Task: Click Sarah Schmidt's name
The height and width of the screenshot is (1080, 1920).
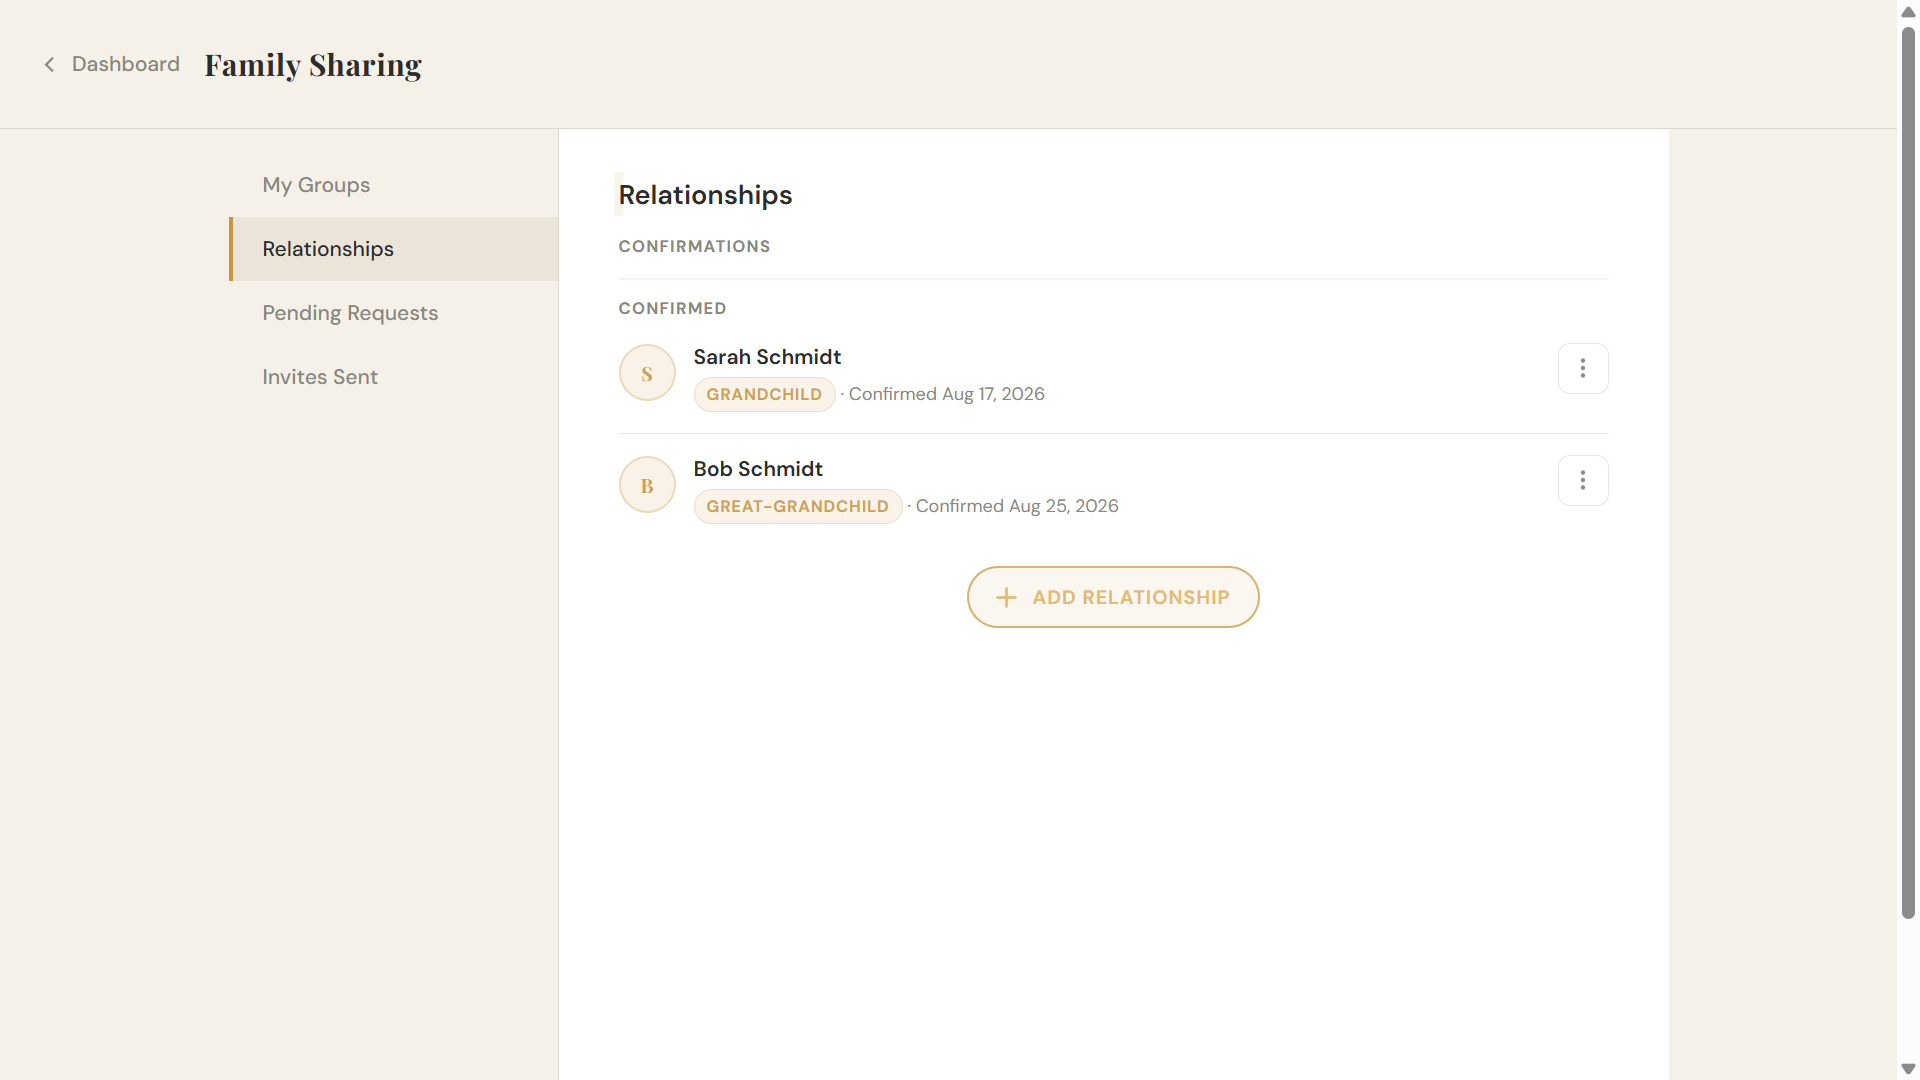Action: pos(767,357)
